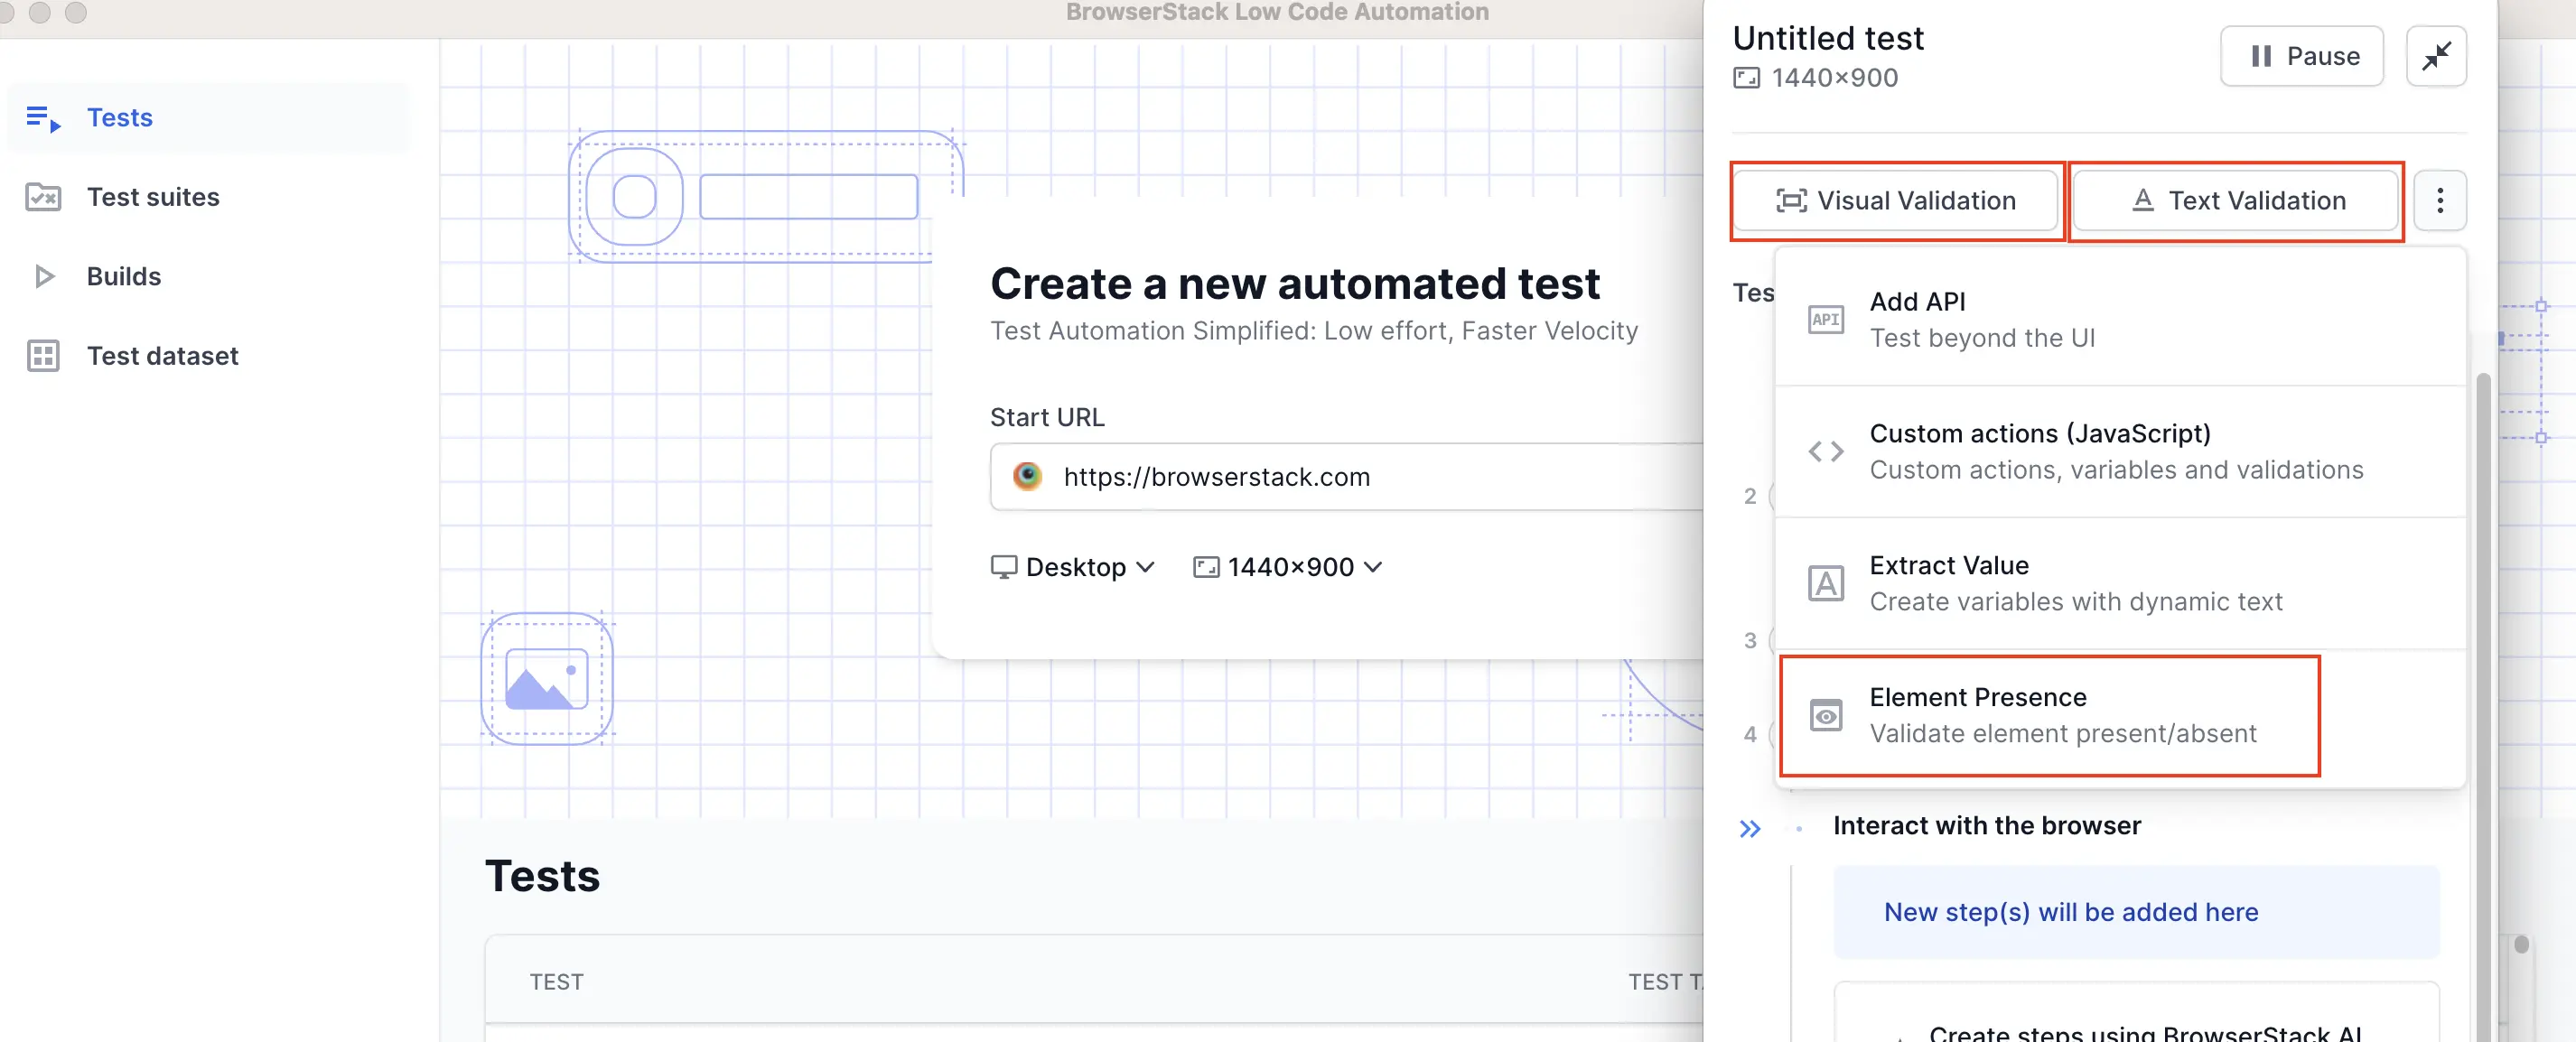The image size is (2576, 1042).
Task: Click the Test dataset grid icon
Action: click(x=43, y=356)
